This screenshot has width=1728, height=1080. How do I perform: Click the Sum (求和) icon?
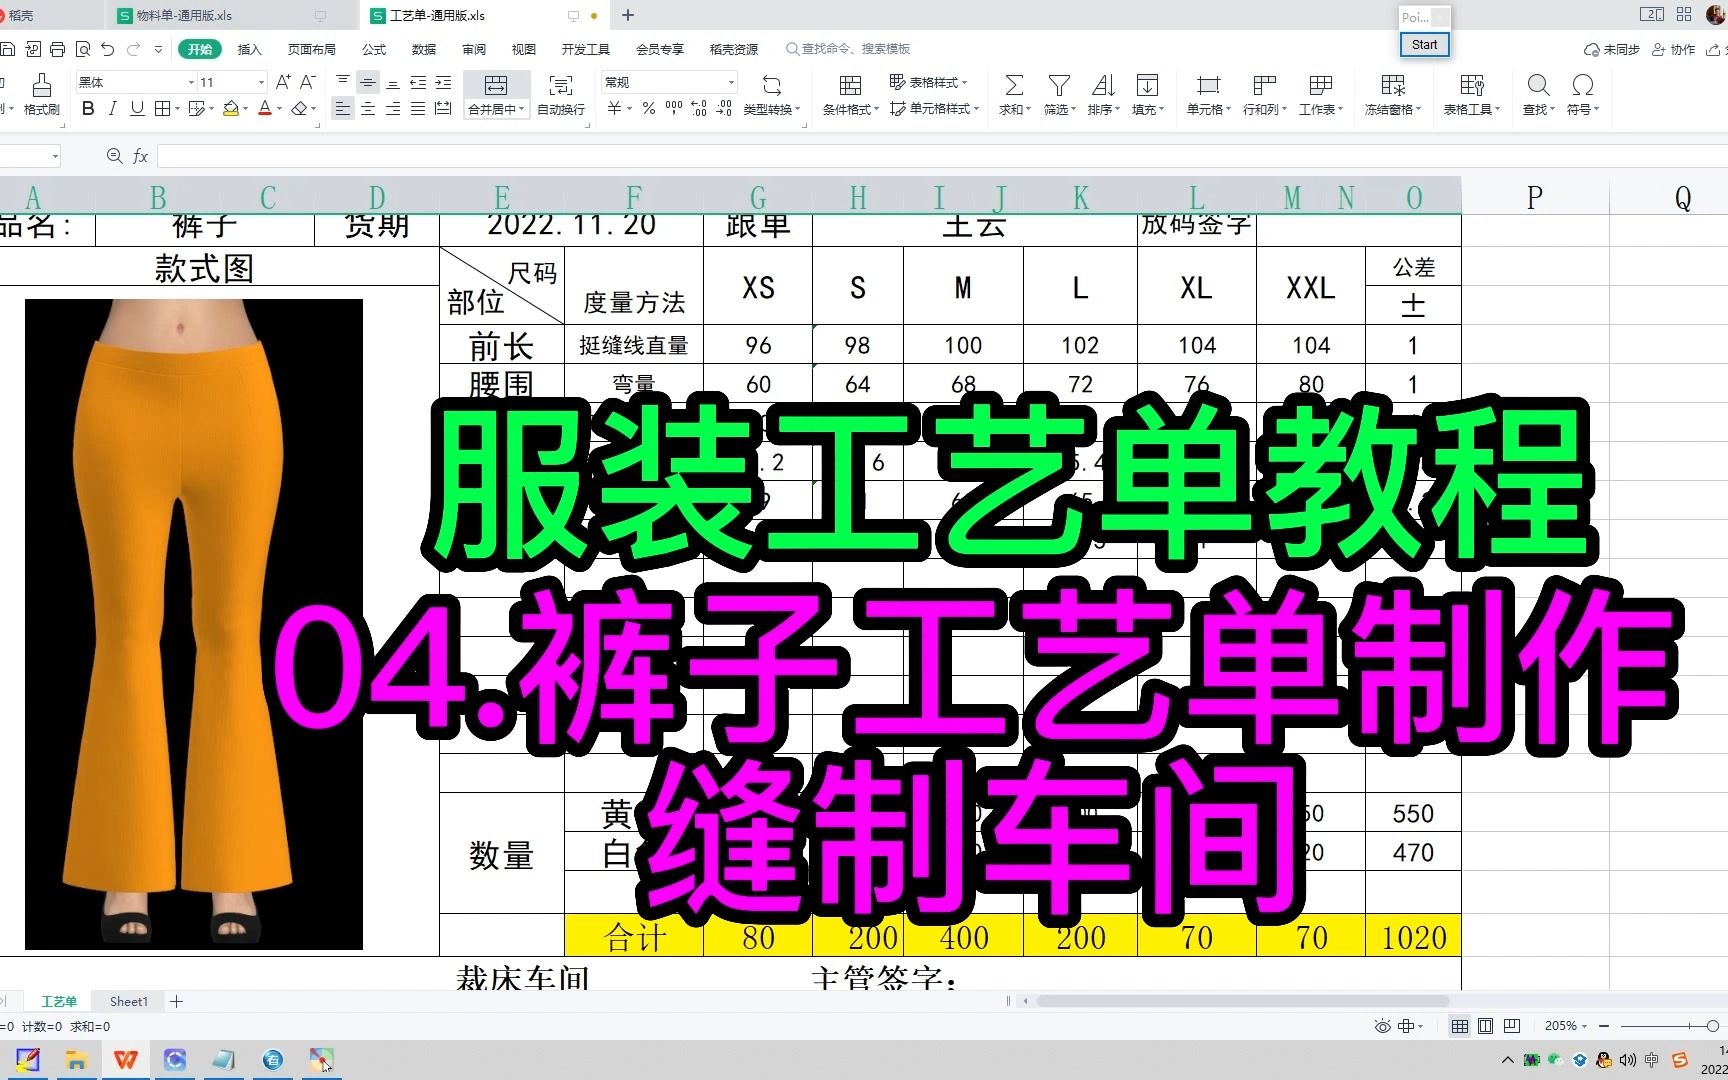pos(1014,85)
